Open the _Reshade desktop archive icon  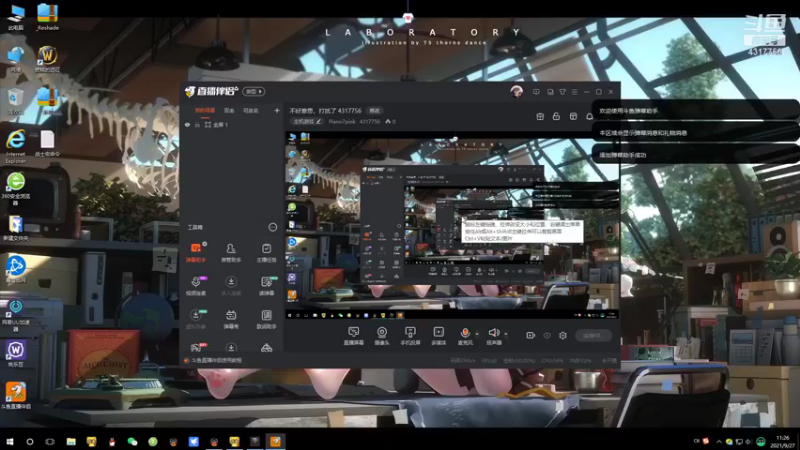tap(47, 17)
